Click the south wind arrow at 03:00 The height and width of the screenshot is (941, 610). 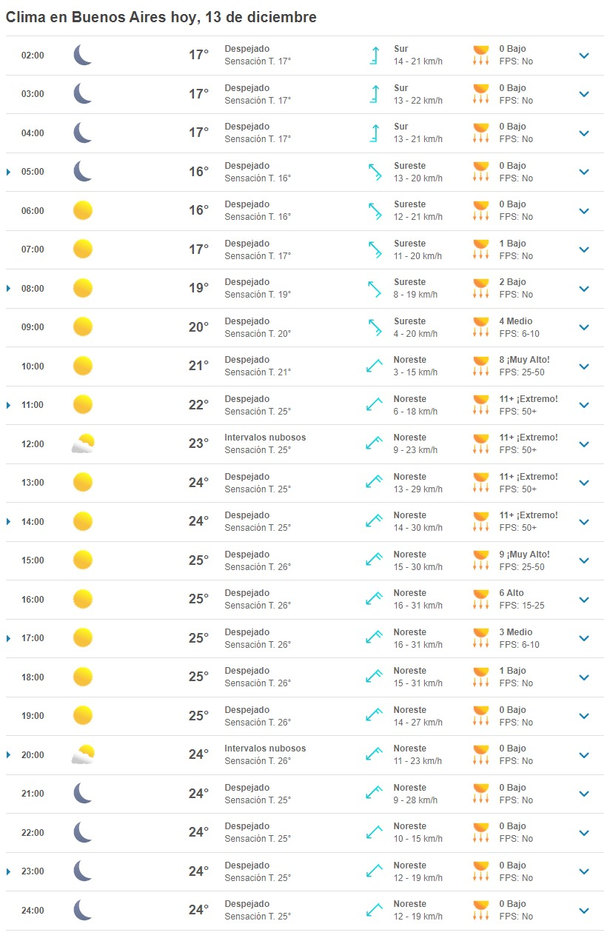click(375, 94)
